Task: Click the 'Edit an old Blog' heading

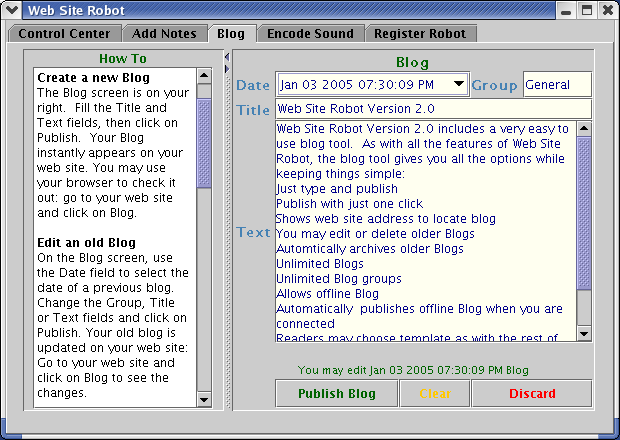Action: (x=86, y=242)
